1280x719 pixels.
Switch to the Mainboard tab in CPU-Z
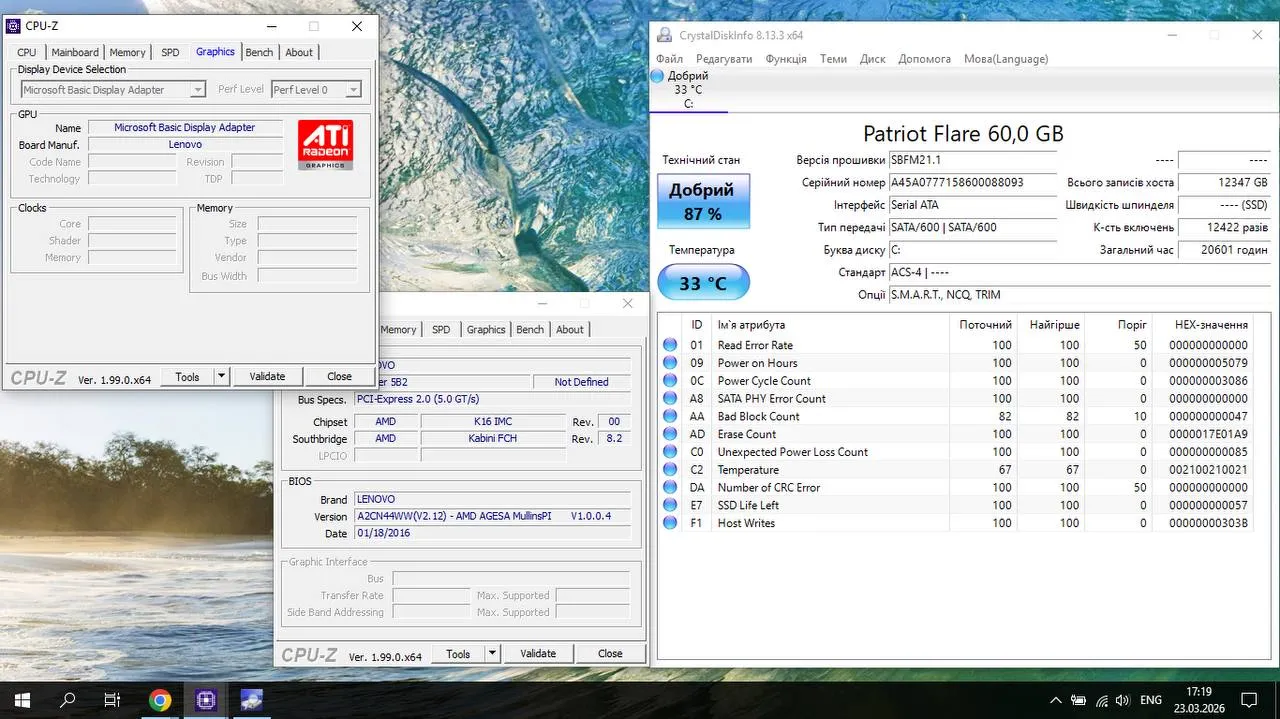(x=75, y=52)
